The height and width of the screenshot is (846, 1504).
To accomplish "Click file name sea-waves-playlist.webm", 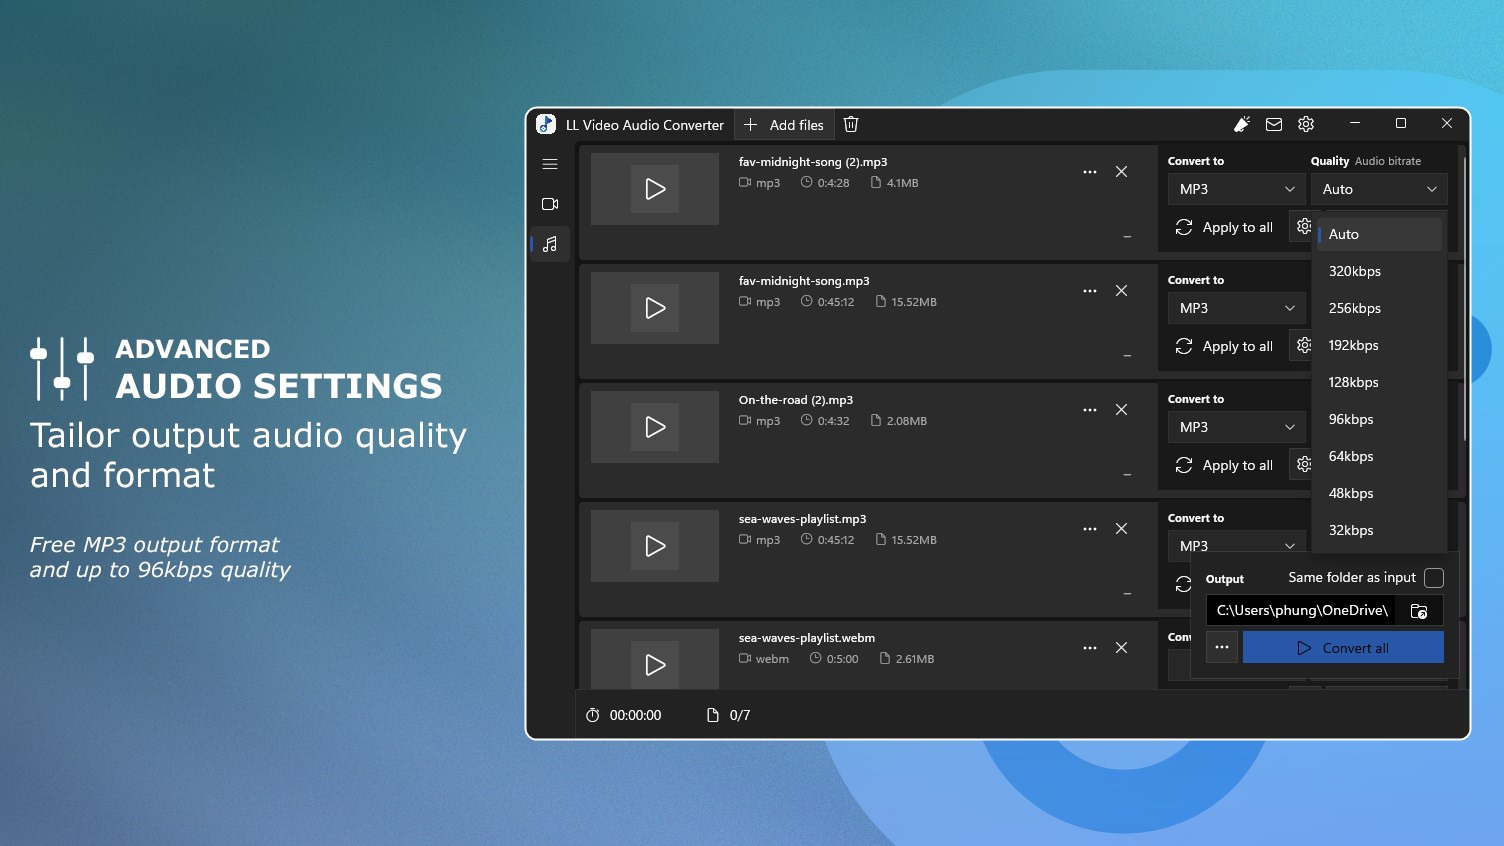I will point(807,638).
